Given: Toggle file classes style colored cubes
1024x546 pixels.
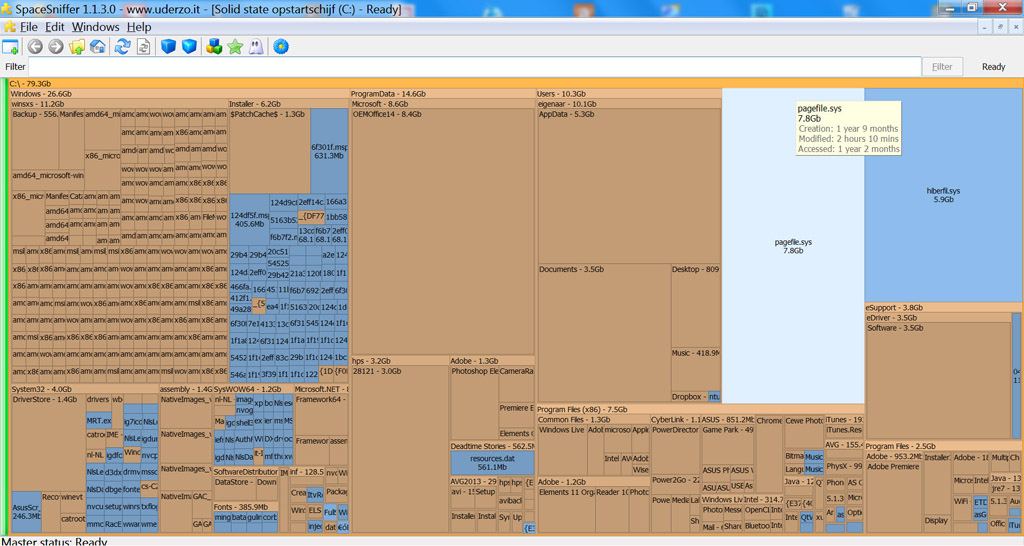Looking at the screenshot, I should pos(214,47).
